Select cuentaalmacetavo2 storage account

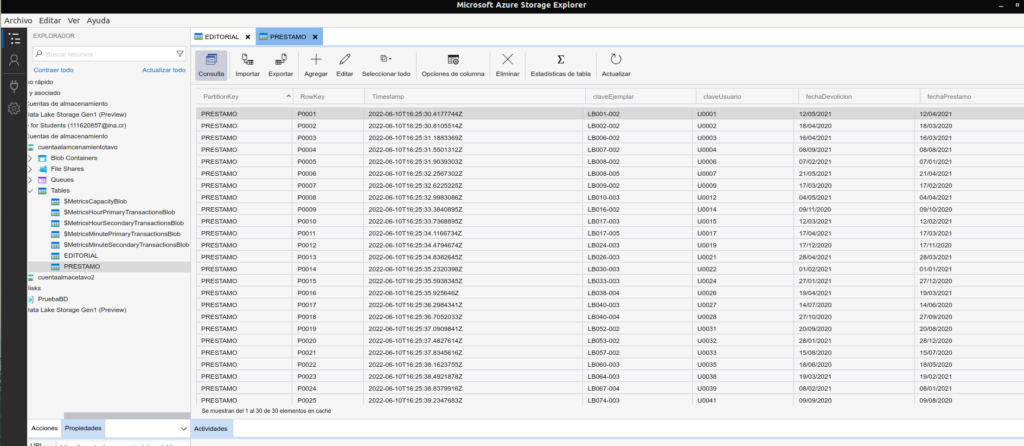click(66, 277)
